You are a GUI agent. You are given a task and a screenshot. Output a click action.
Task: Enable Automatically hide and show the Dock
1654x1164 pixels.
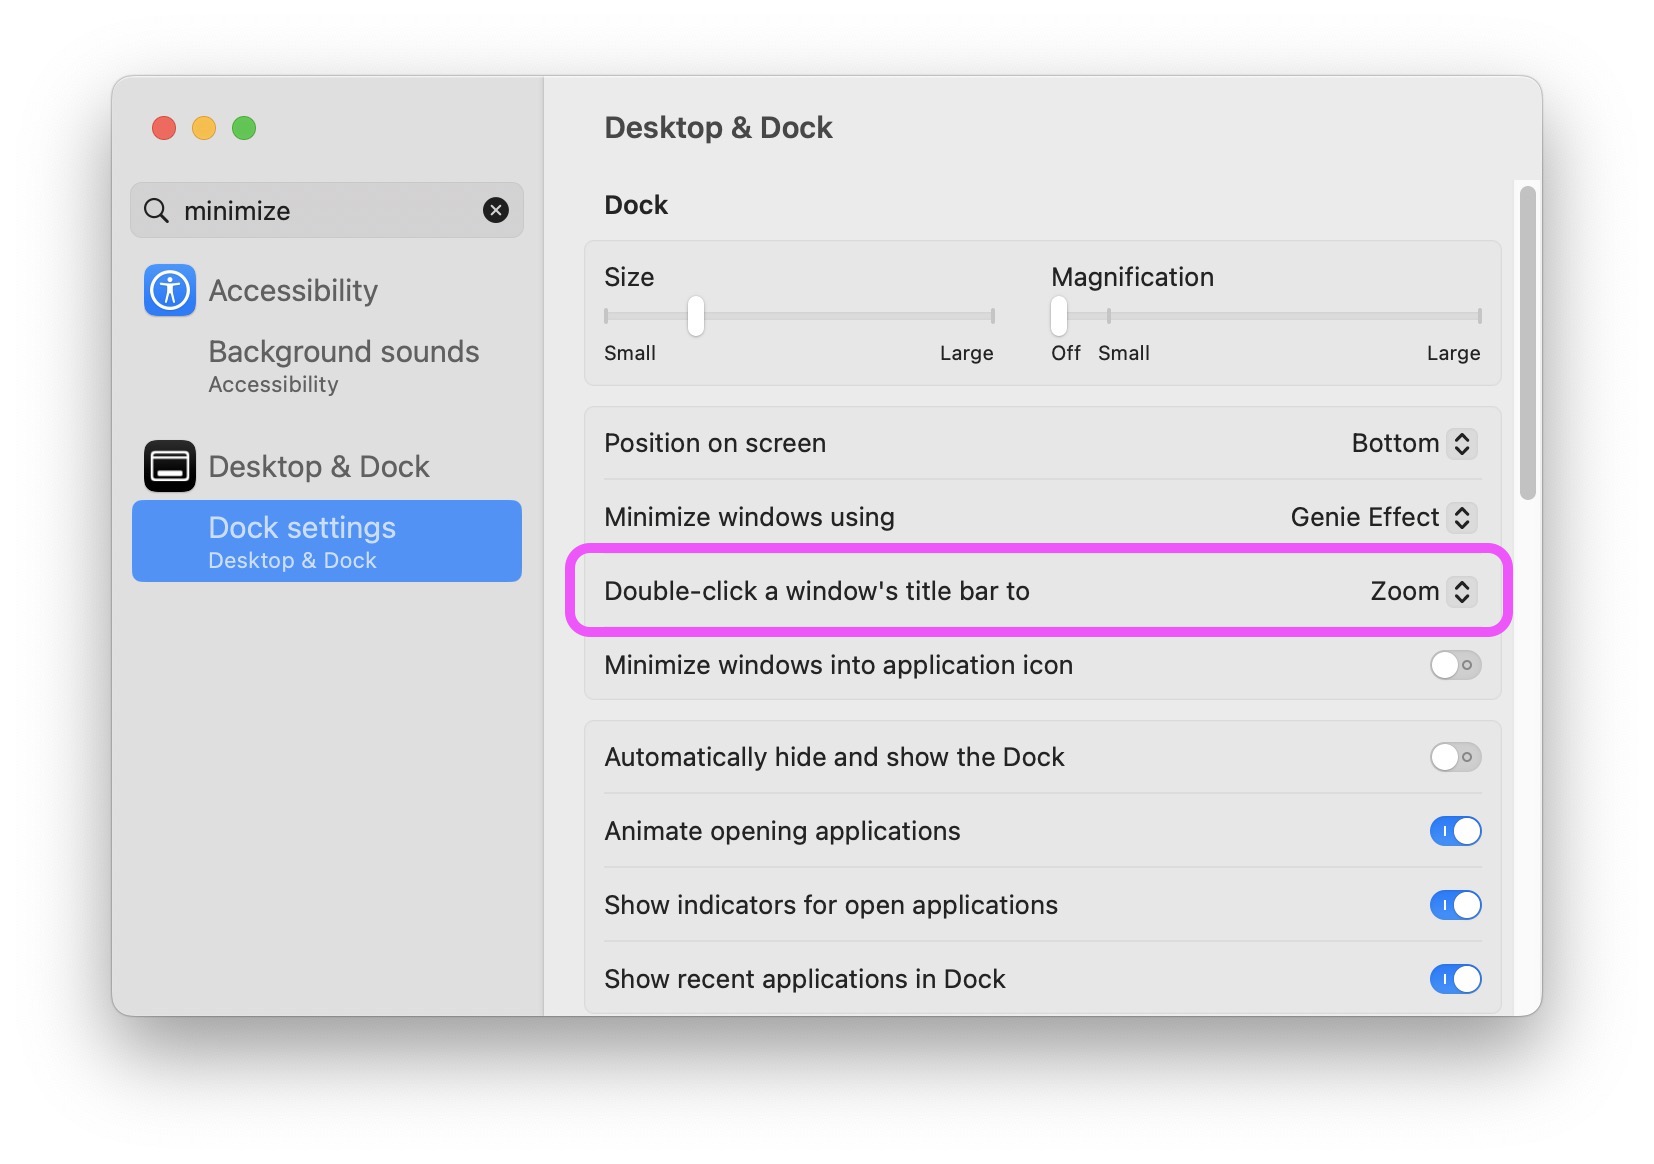click(1454, 757)
